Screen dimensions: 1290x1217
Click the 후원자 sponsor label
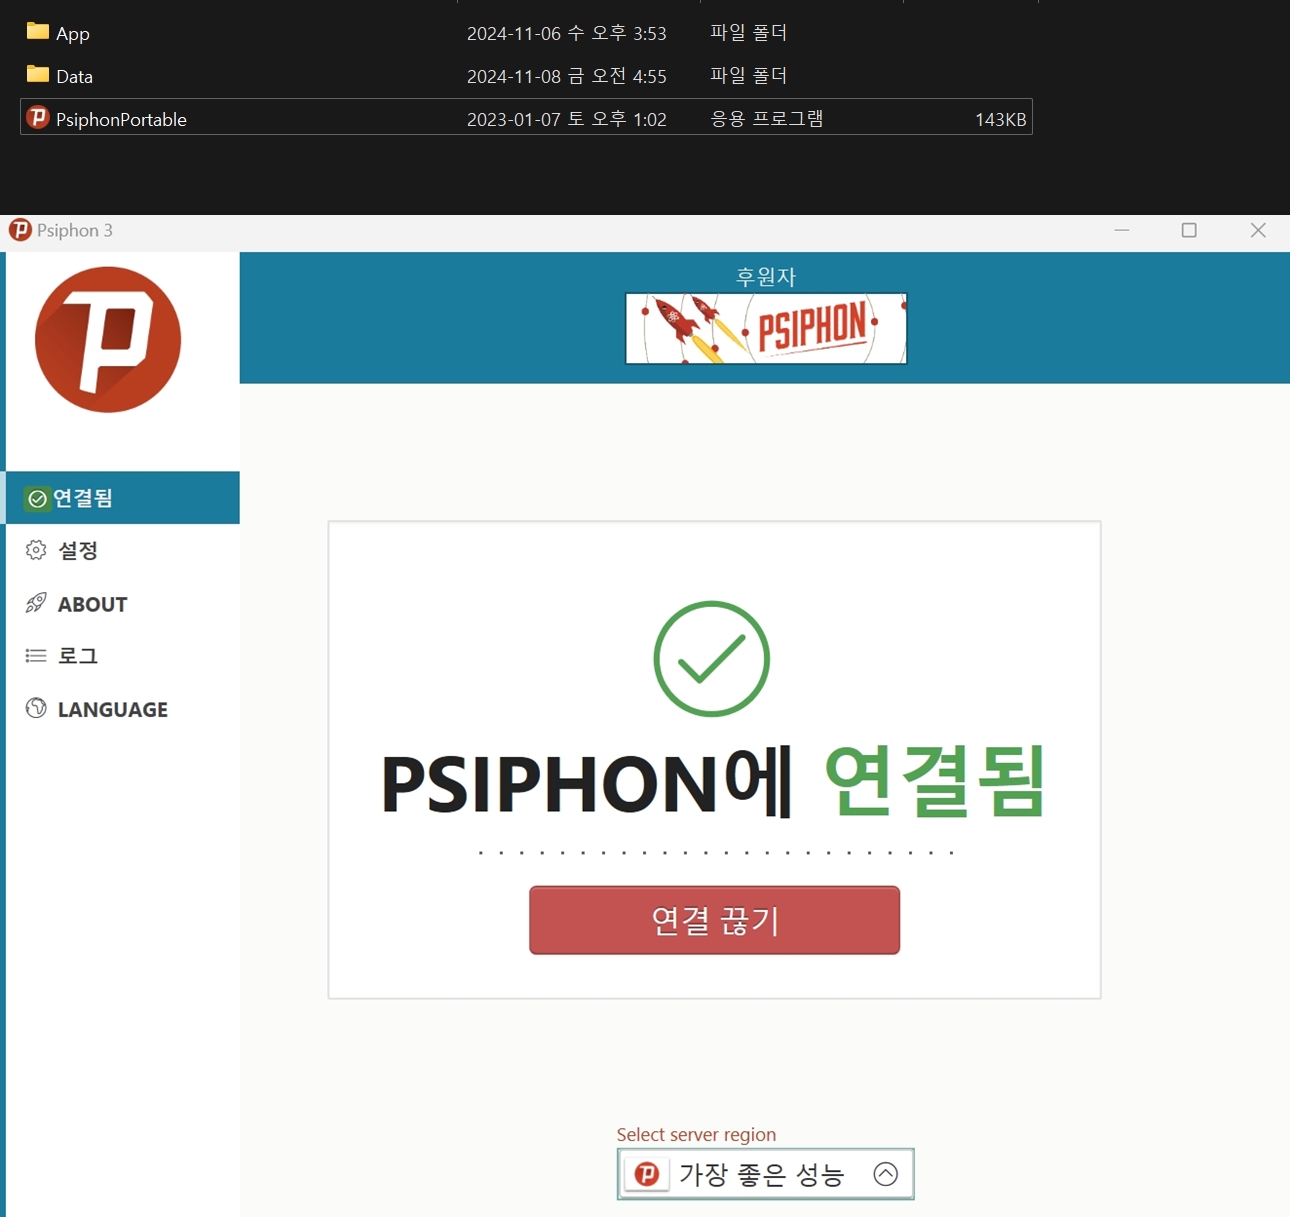point(766,276)
